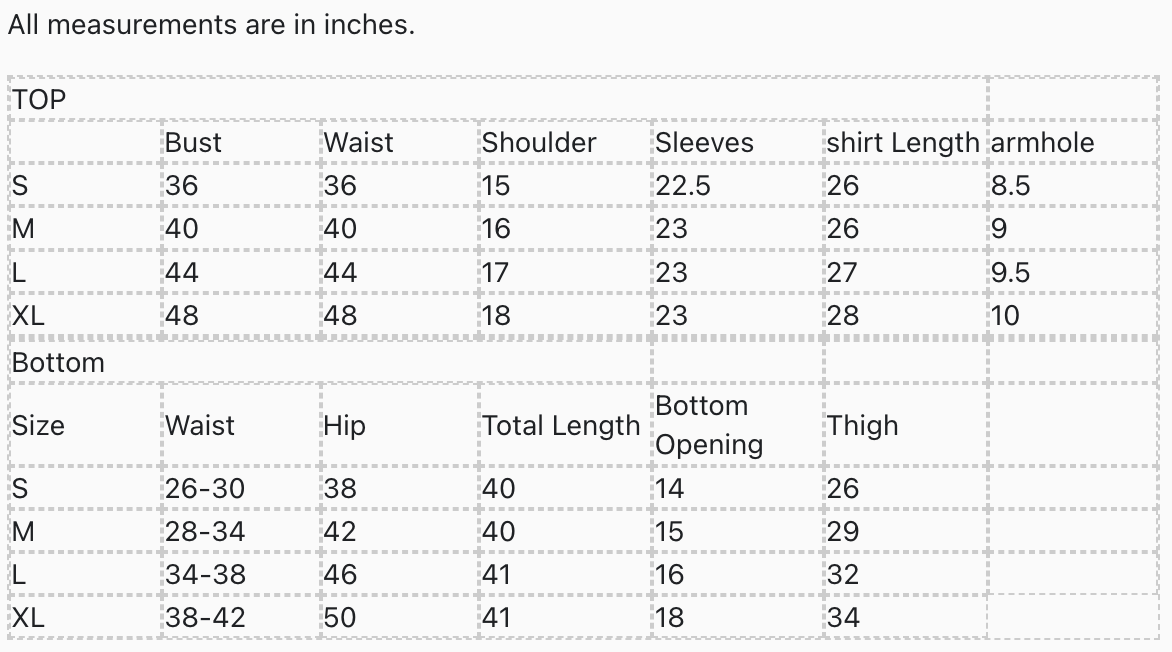Screen dimensions: 1172x652
Task: Click the shirt Length column header
Action: click(x=903, y=142)
